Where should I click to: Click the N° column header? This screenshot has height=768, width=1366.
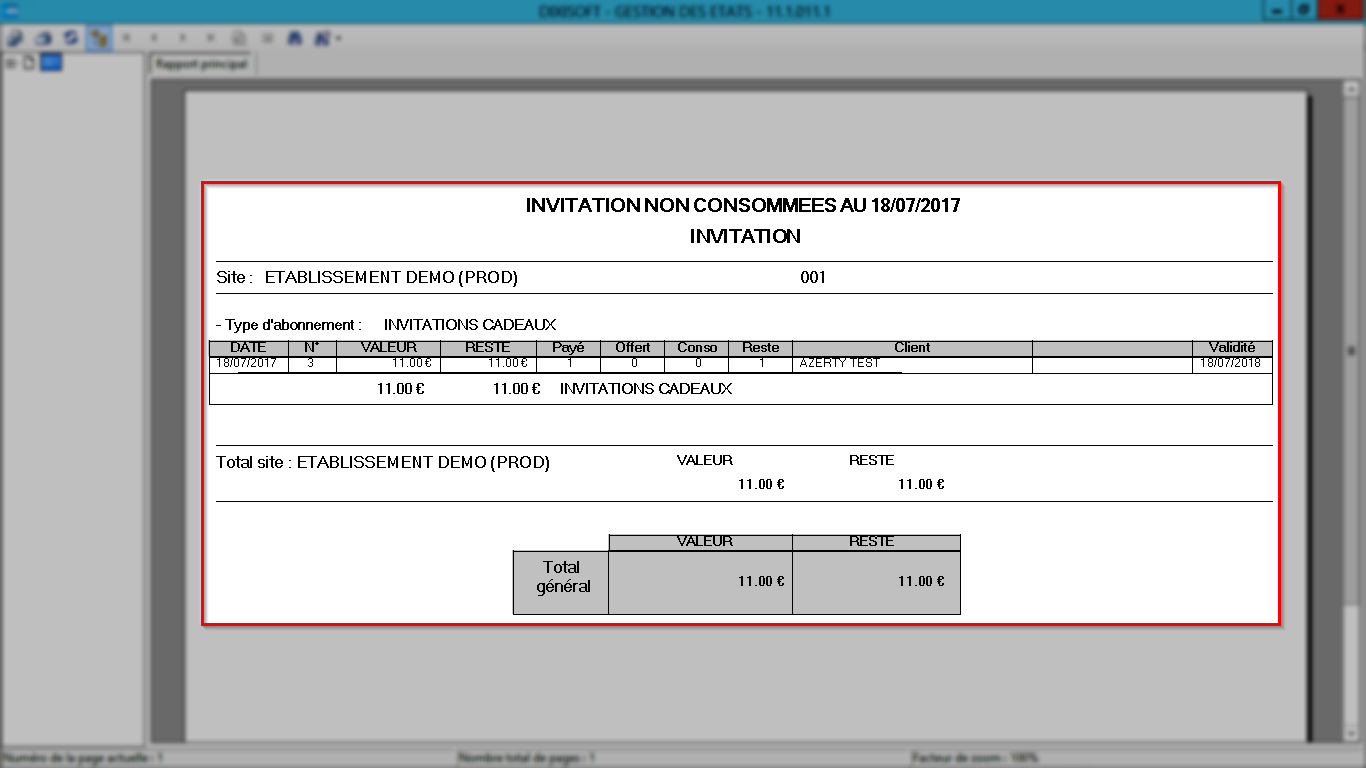click(312, 348)
